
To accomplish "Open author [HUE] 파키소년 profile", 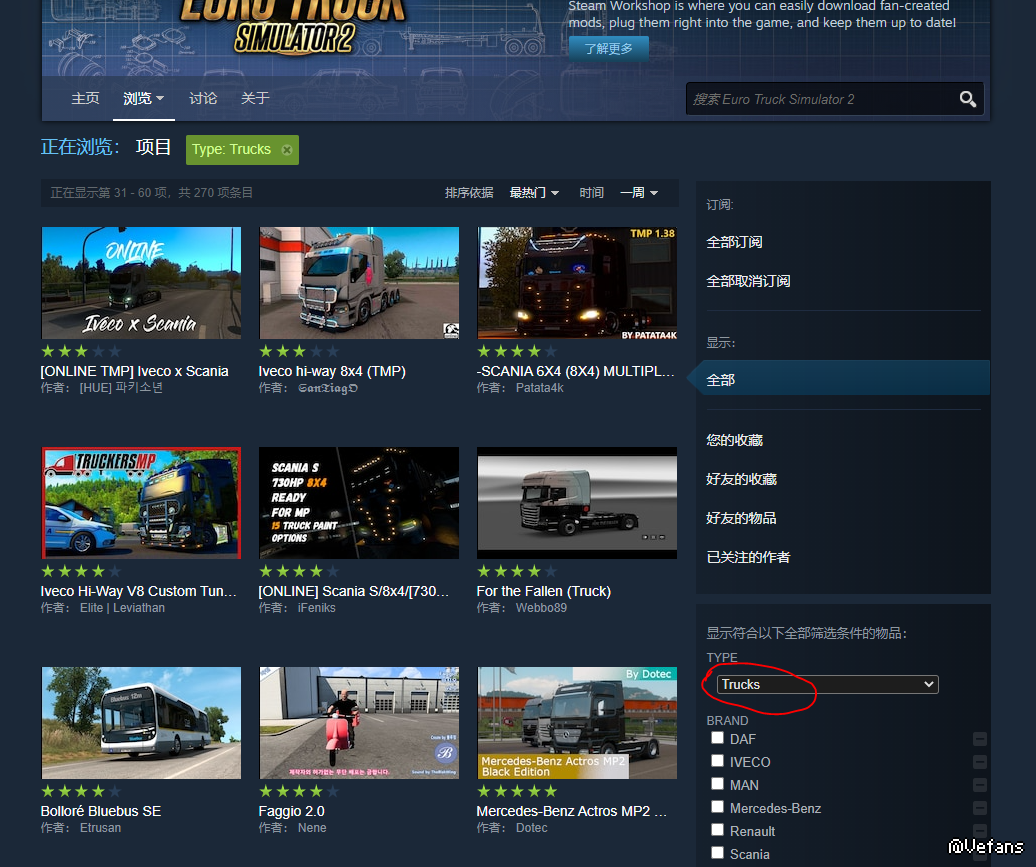I will click(122, 388).
